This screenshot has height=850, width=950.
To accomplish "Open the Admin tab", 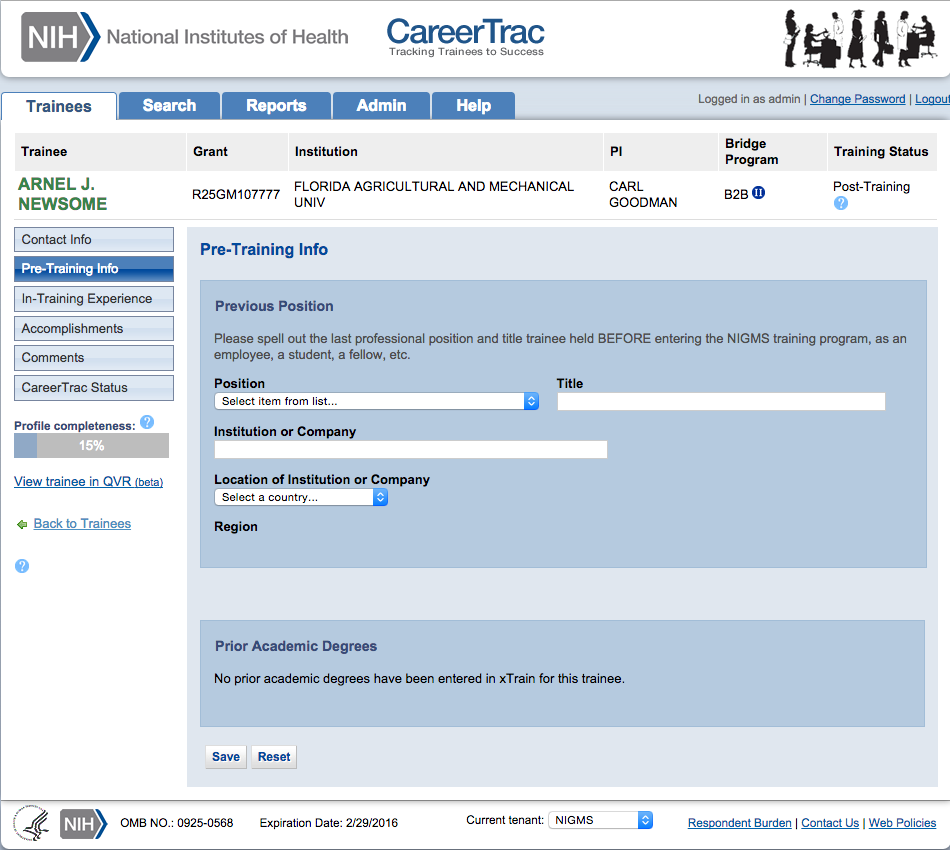I will [x=382, y=105].
